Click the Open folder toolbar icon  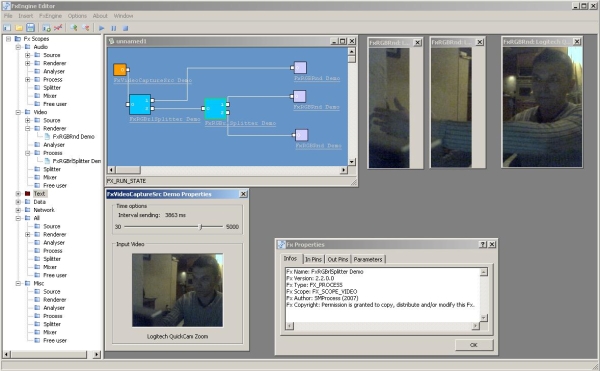coord(19,28)
